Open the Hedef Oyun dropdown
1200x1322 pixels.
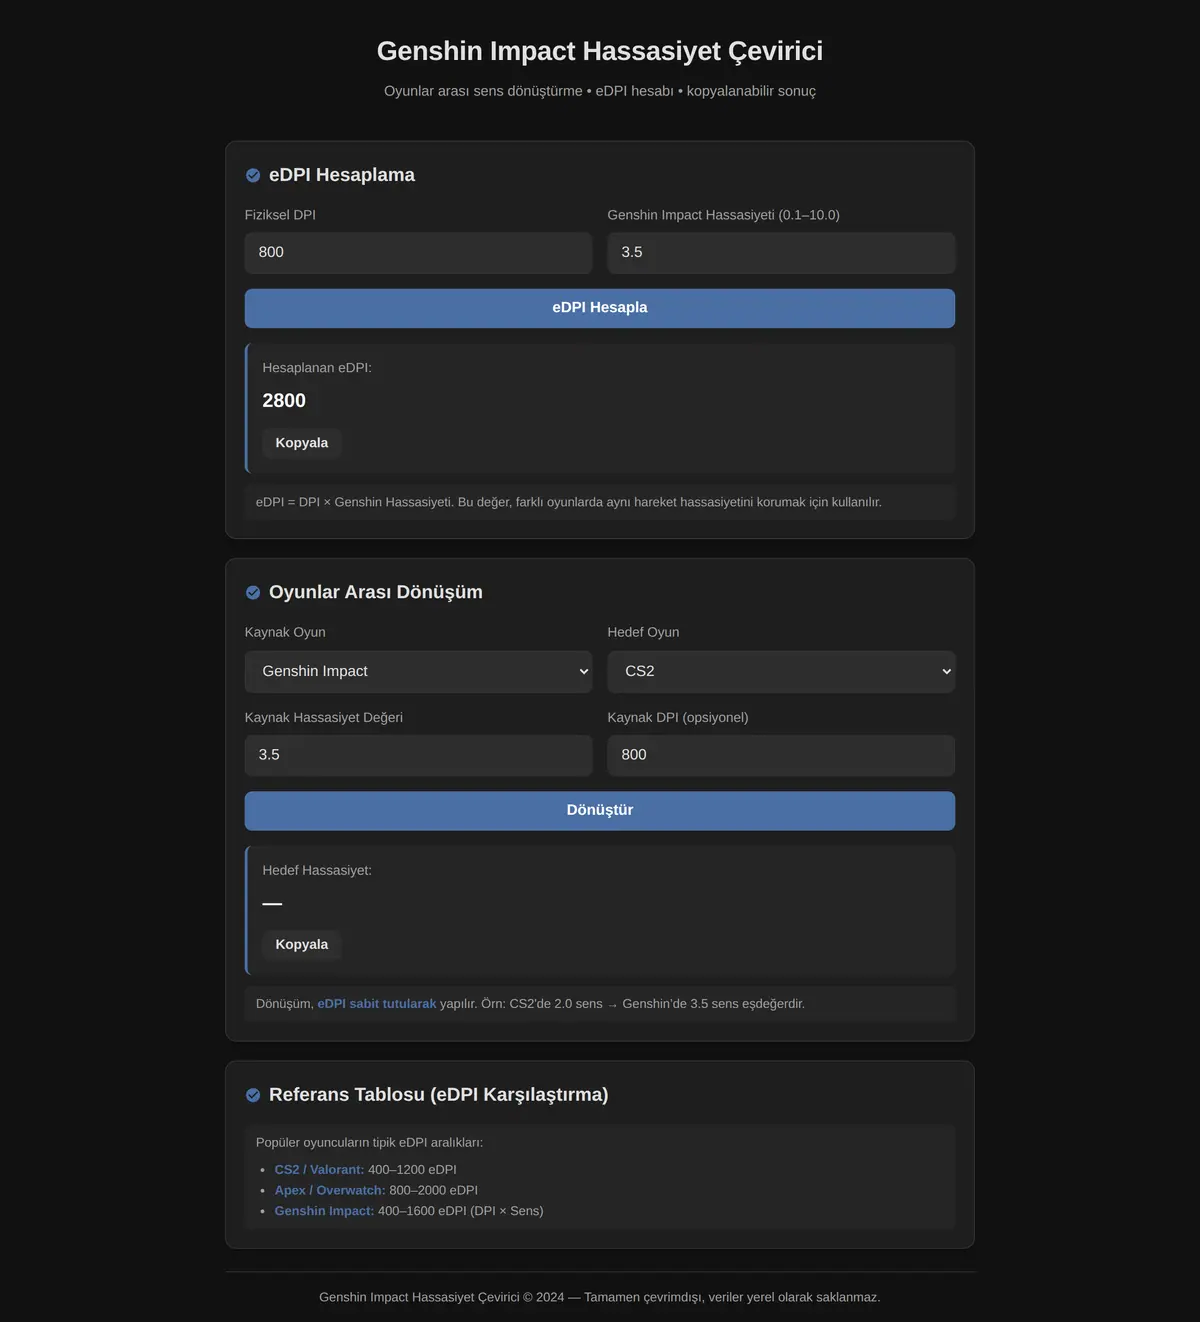click(781, 671)
